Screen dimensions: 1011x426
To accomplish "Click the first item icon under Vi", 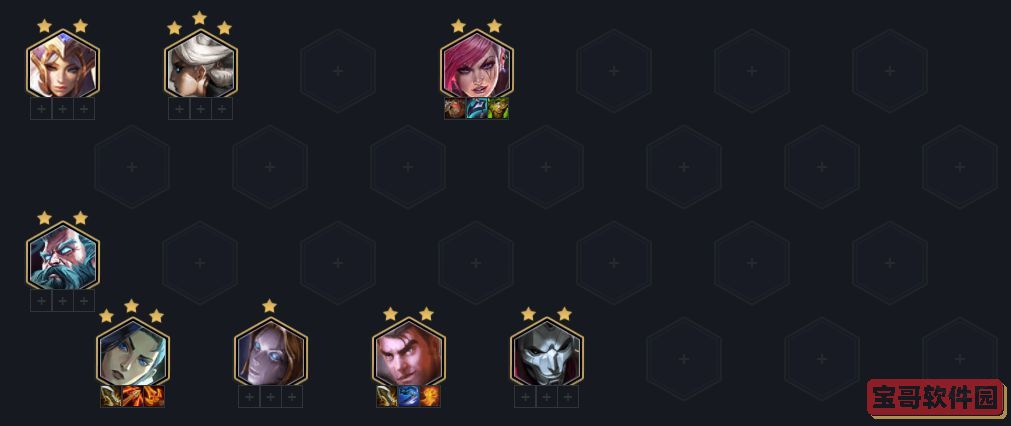I will (455, 108).
